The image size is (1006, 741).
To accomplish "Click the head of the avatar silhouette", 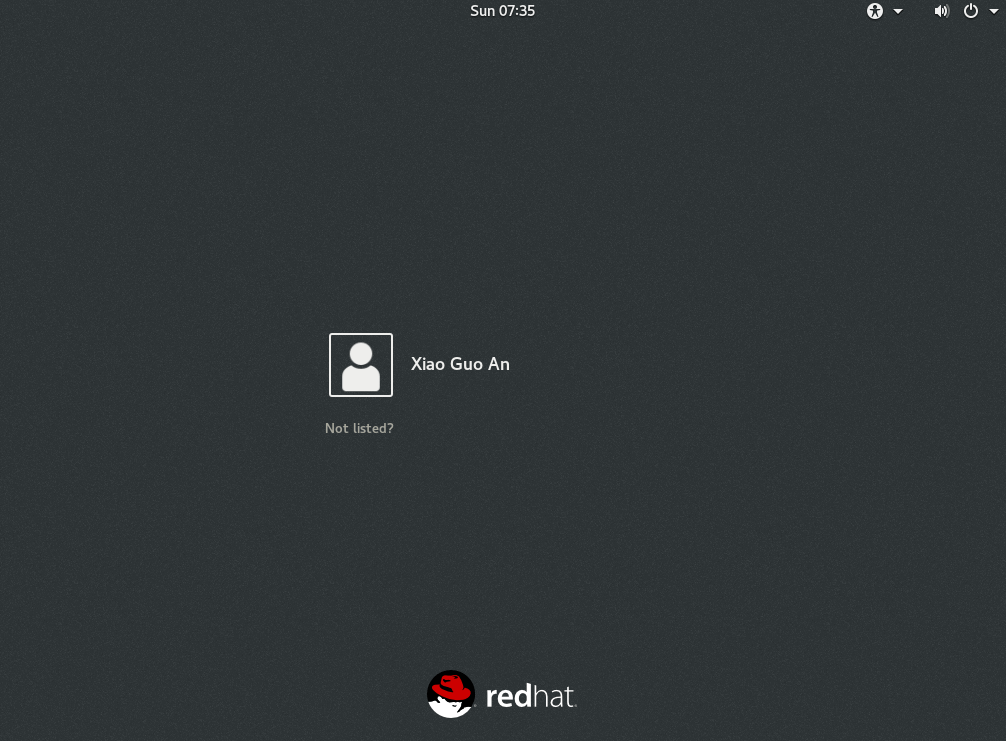I will pos(361,354).
